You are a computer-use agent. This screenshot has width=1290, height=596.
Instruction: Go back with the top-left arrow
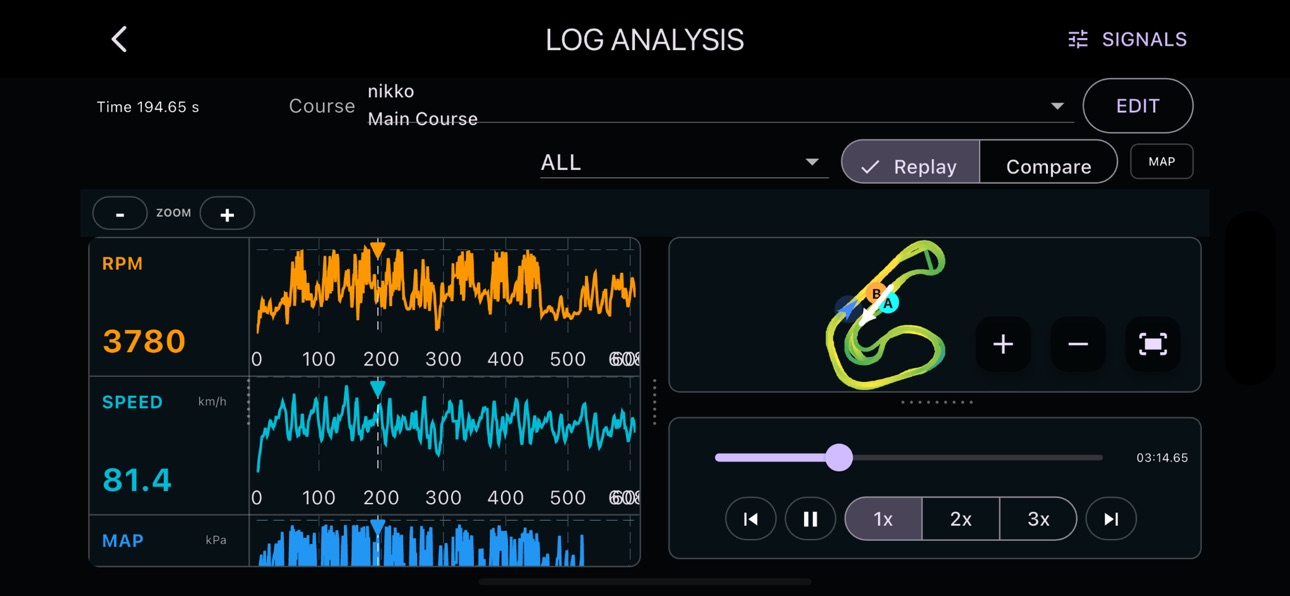click(x=119, y=39)
